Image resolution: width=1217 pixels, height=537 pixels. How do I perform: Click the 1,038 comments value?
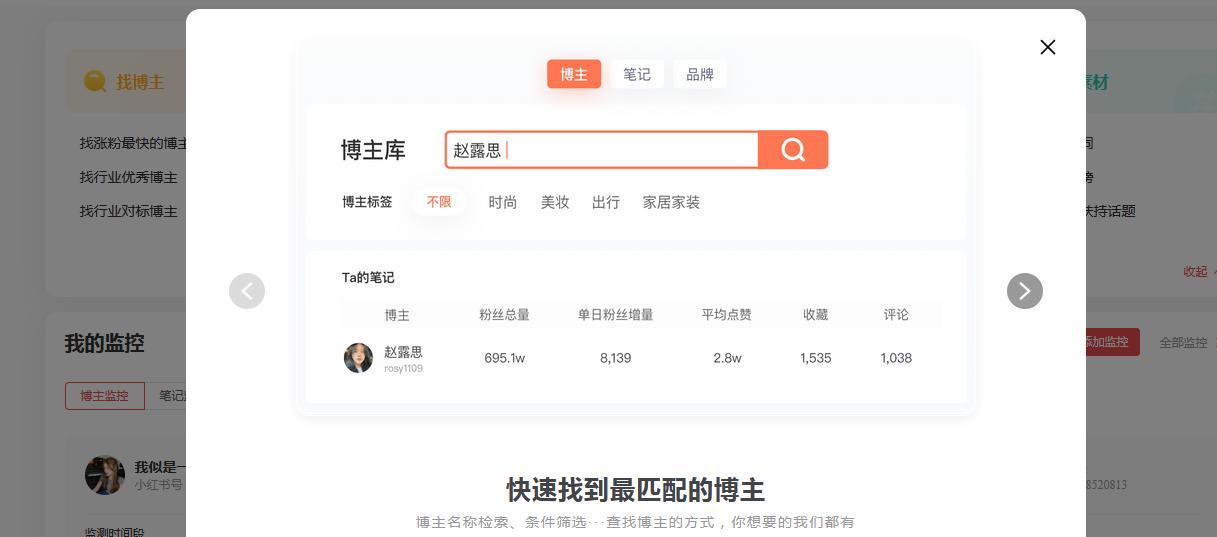(x=896, y=358)
